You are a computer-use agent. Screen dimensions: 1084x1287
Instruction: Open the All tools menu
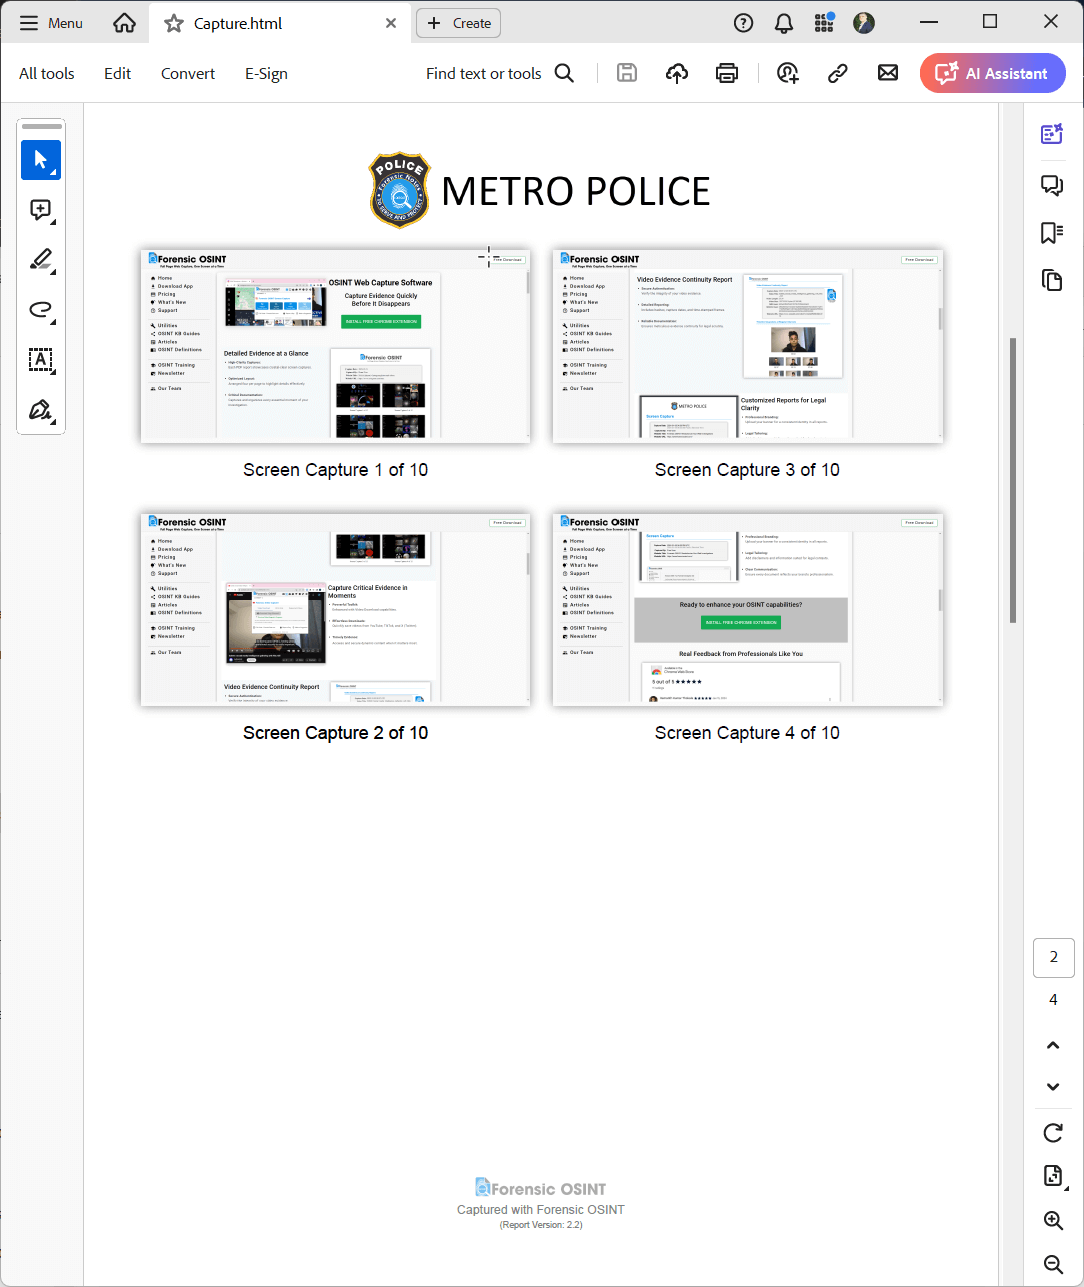point(47,73)
